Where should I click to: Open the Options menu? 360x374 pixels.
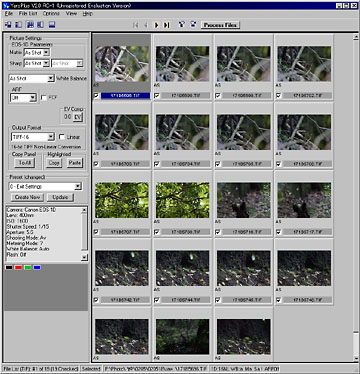pos(51,13)
